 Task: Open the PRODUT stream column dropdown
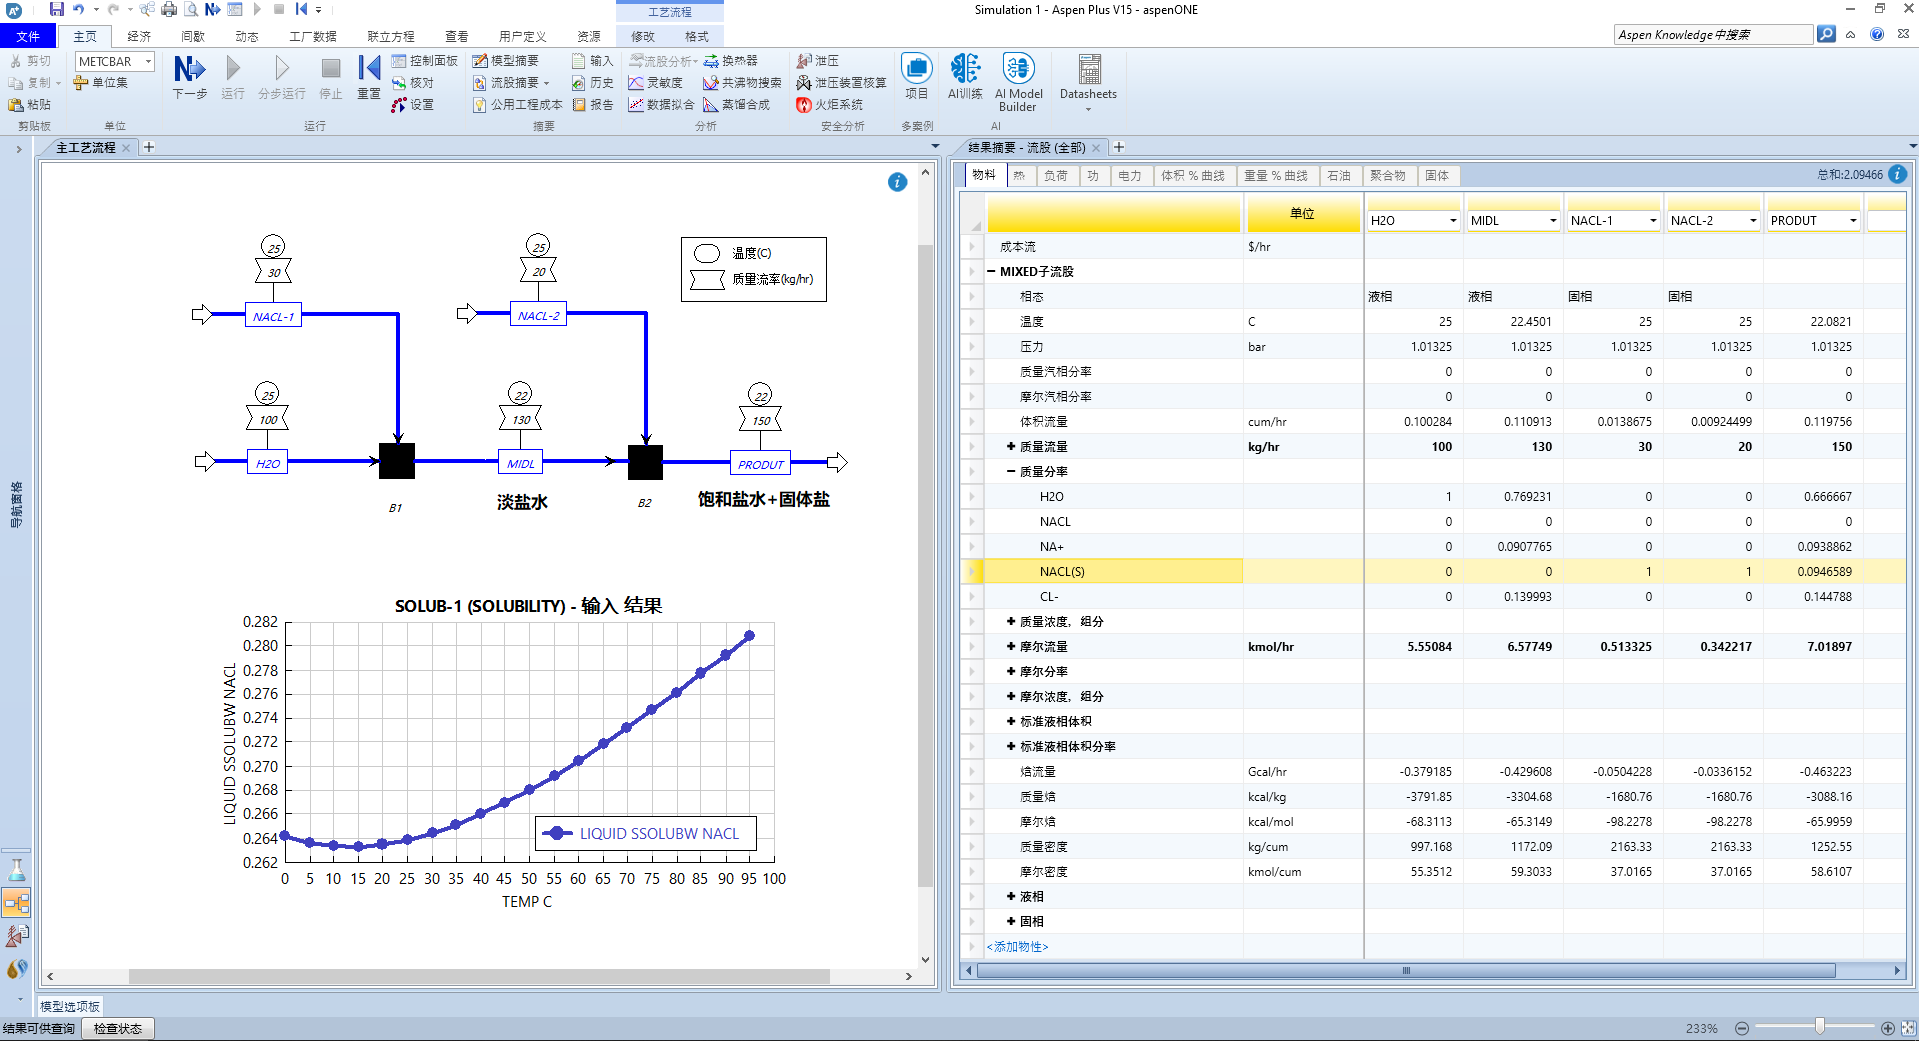[x=1853, y=221]
